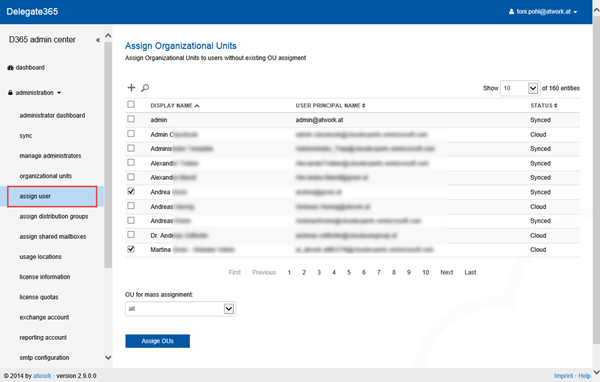The image size is (600, 382).
Task: Uncheck the Martina row checkbox
Action: pyautogui.click(x=131, y=249)
